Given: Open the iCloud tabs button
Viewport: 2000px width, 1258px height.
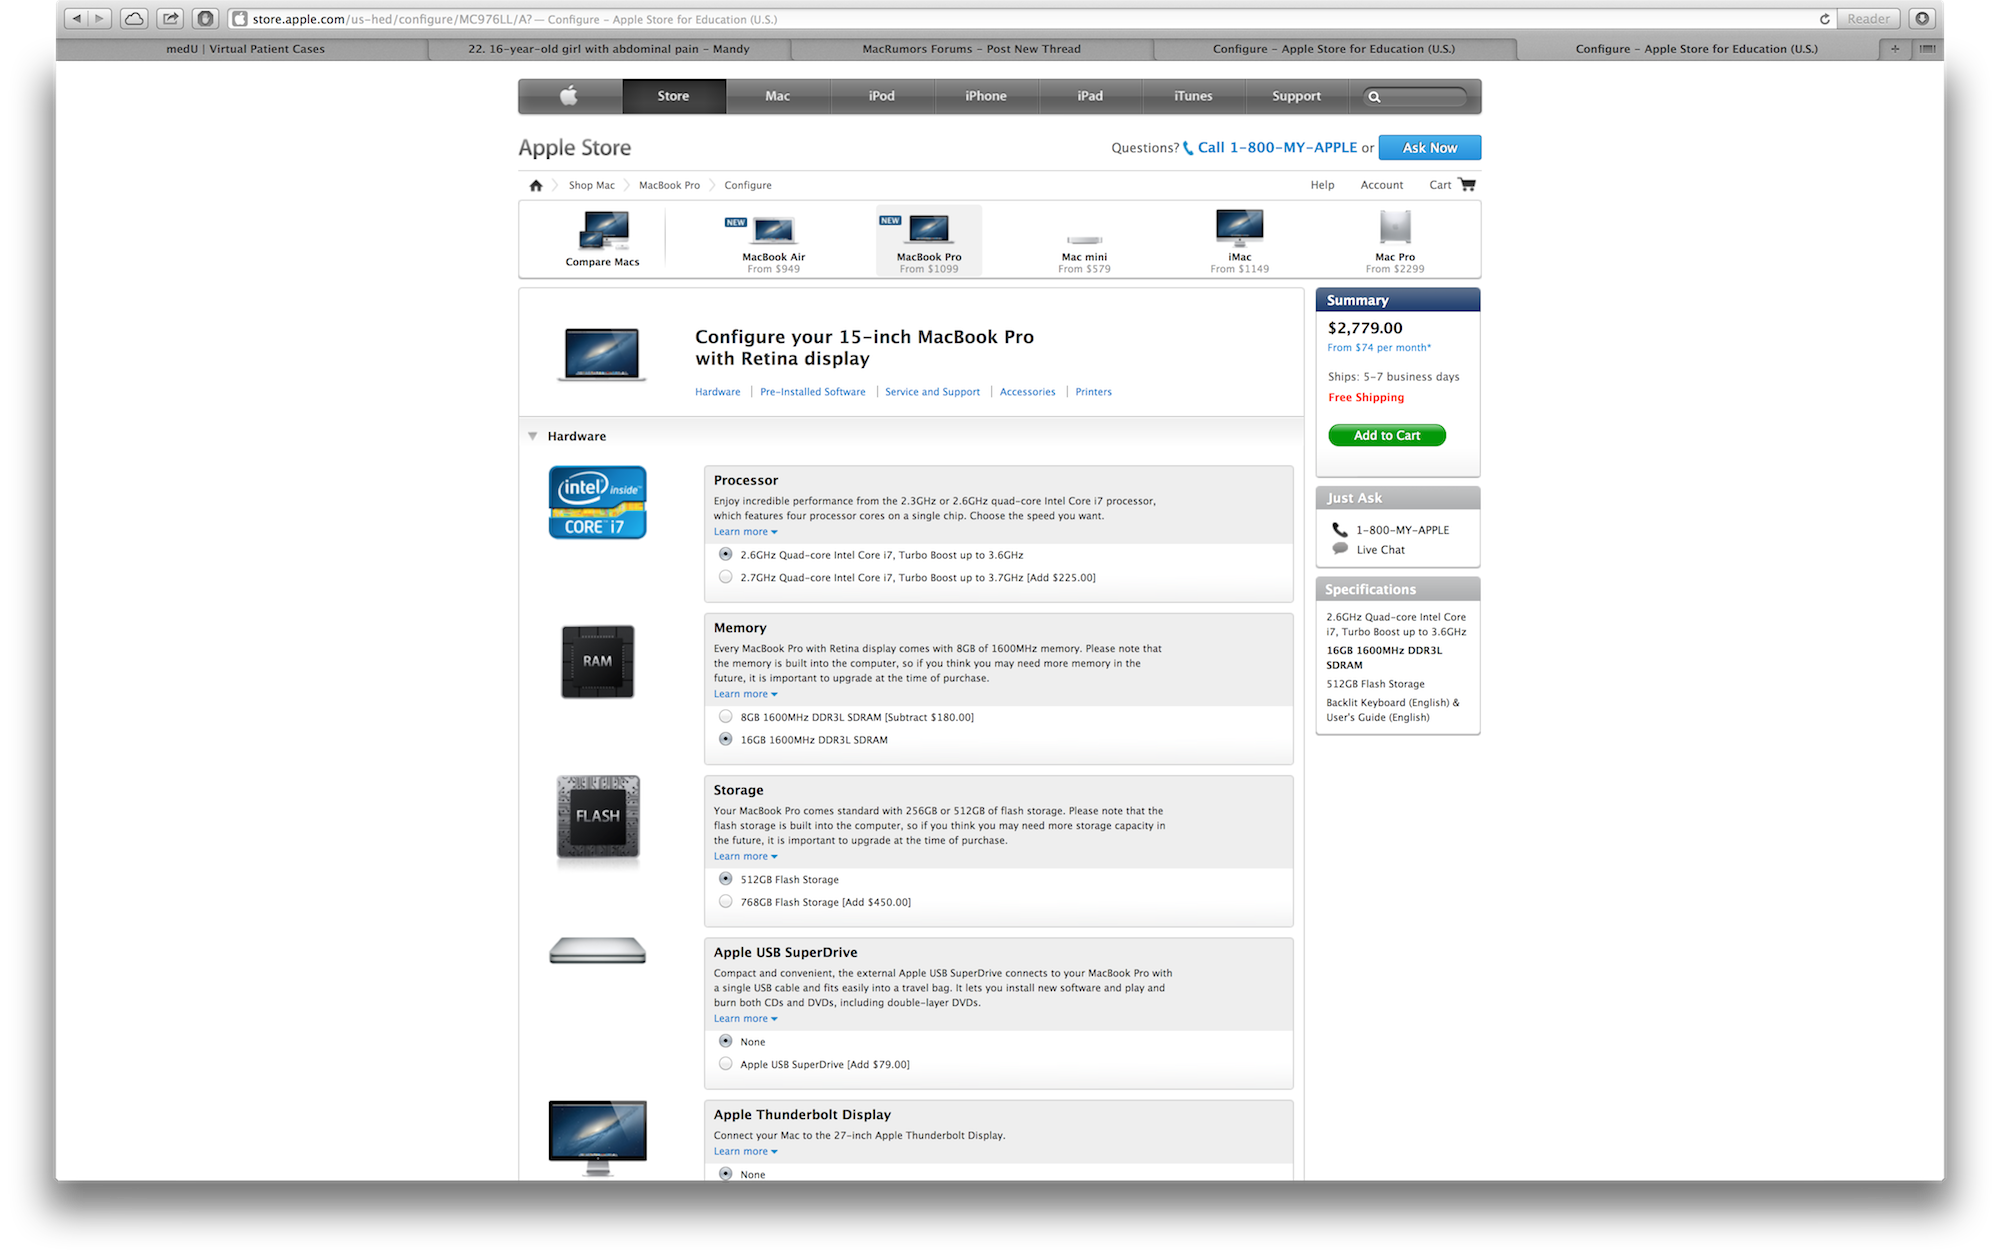Looking at the screenshot, I should tap(134, 18).
